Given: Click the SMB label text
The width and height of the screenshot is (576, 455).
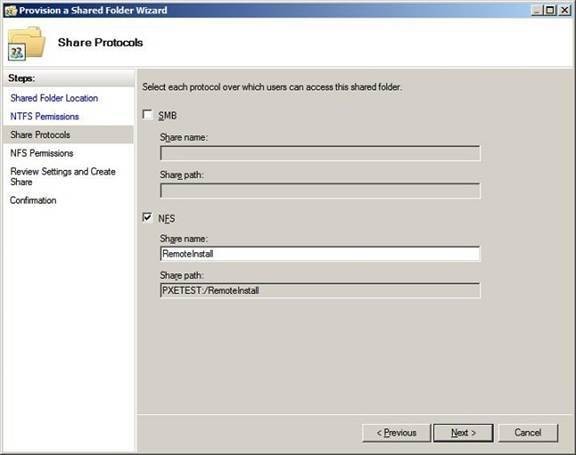Looking at the screenshot, I should coord(168,116).
